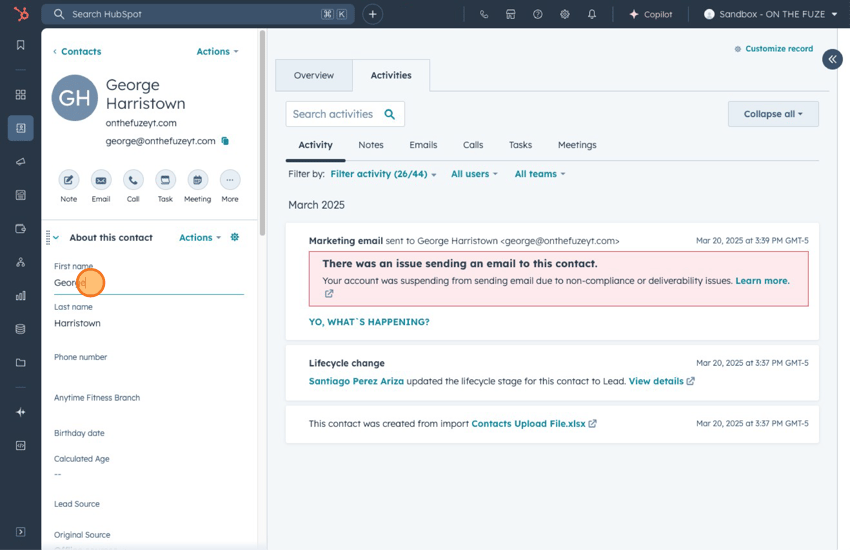
Task: Switch to the Emails sub-tab
Action: coord(423,145)
